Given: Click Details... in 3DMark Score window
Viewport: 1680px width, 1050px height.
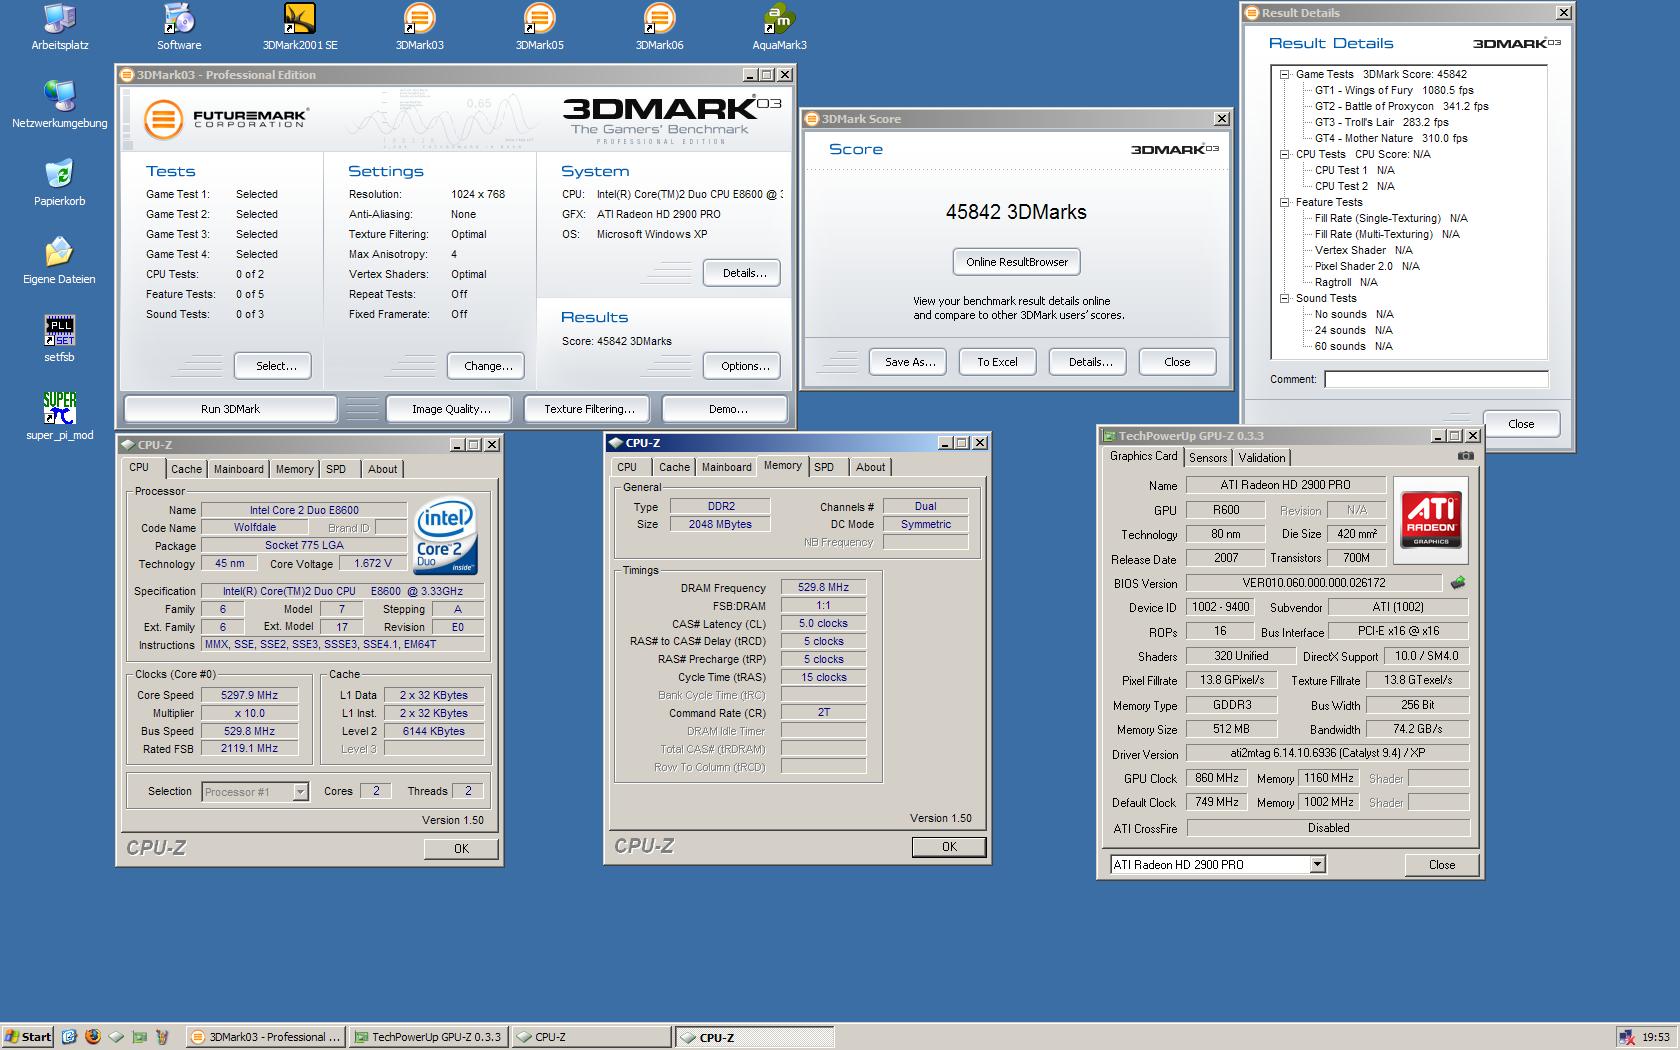Looking at the screenshot, I should point(1090,362).
